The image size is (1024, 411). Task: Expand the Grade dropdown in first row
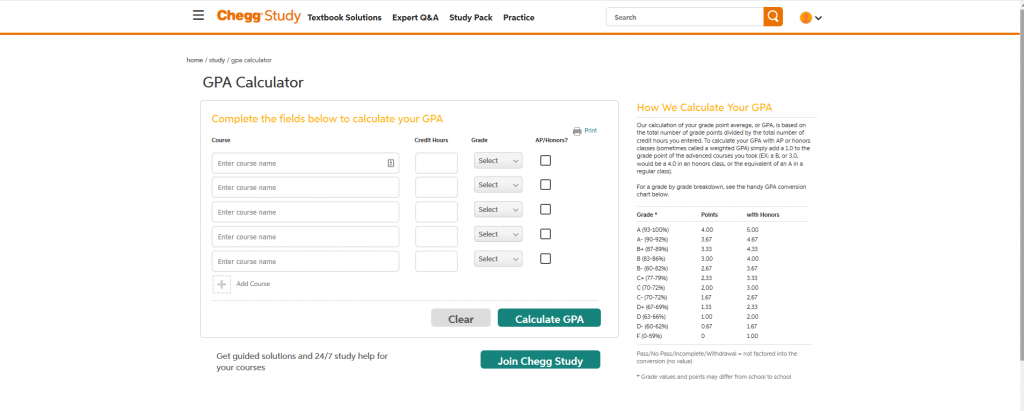click(498, 161)
